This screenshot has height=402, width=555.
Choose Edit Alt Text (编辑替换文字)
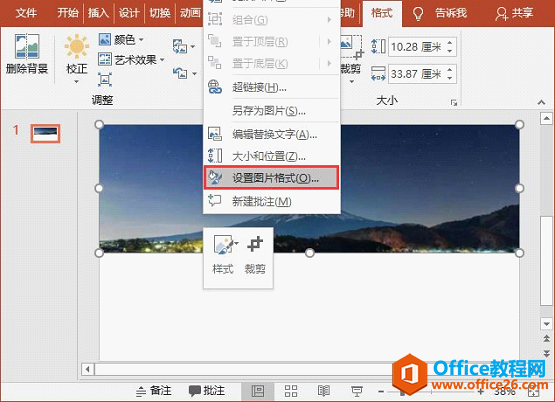(x=271, y=134)
